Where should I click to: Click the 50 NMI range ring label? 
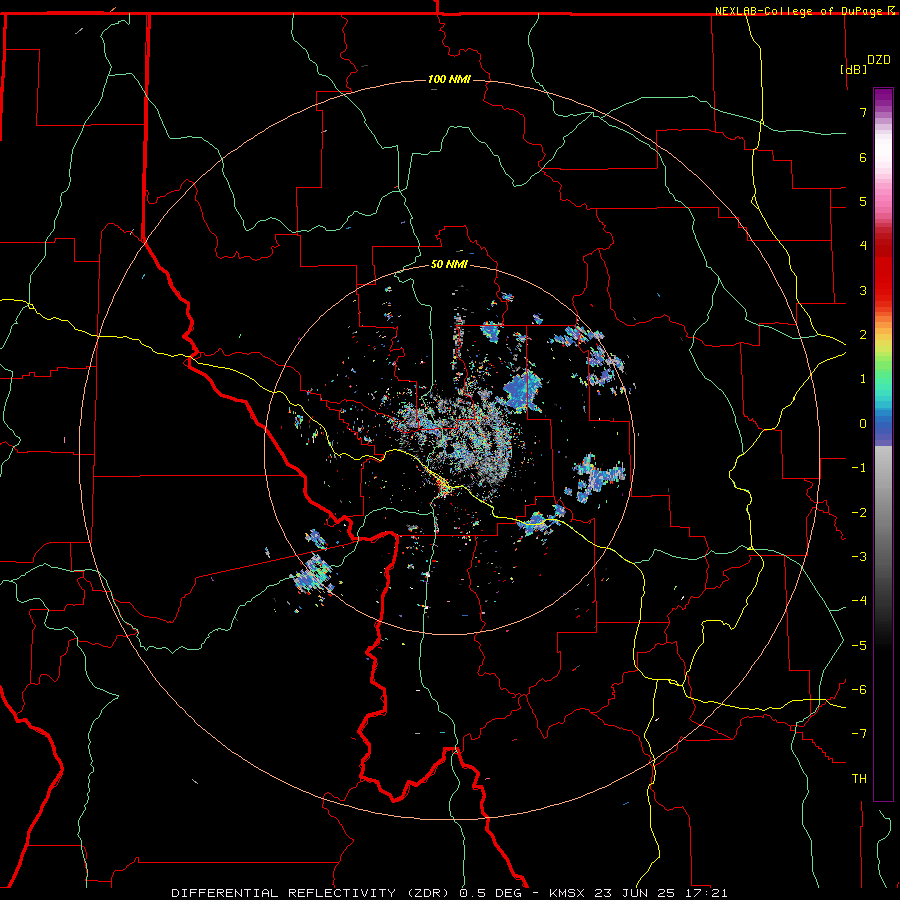pyautogui.click(x=449, y=264)
